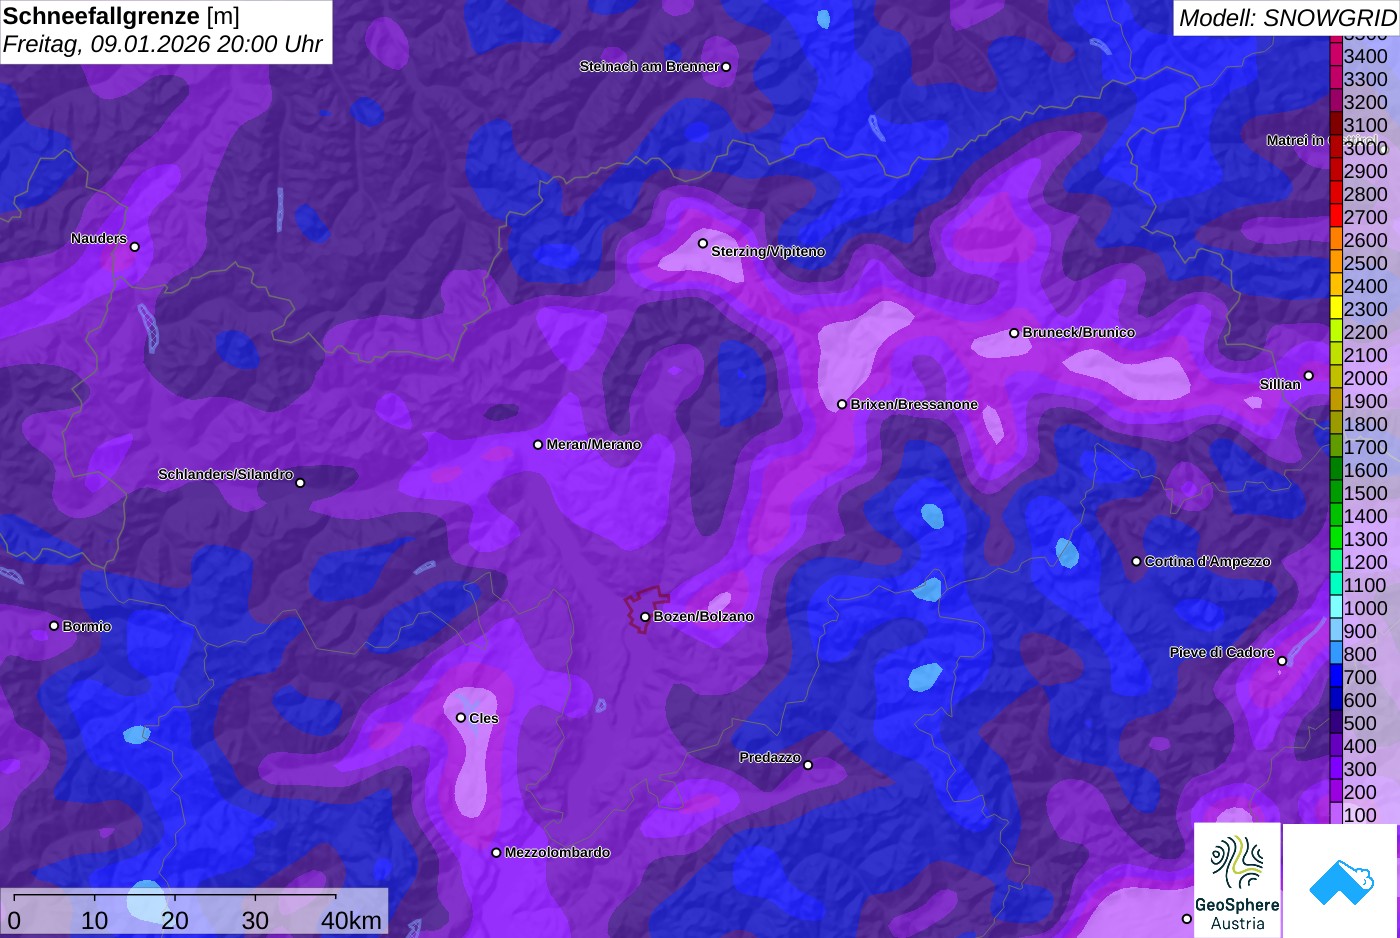Click the Bormio location dot
This screenshot has width=1400, height=938.
click(x=54, y=626)
